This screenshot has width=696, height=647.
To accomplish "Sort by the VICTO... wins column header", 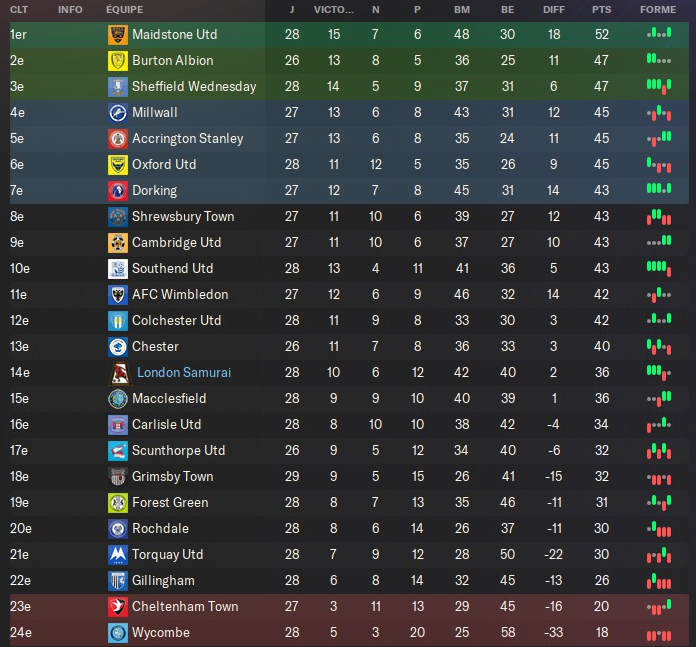I will [333, 9].
